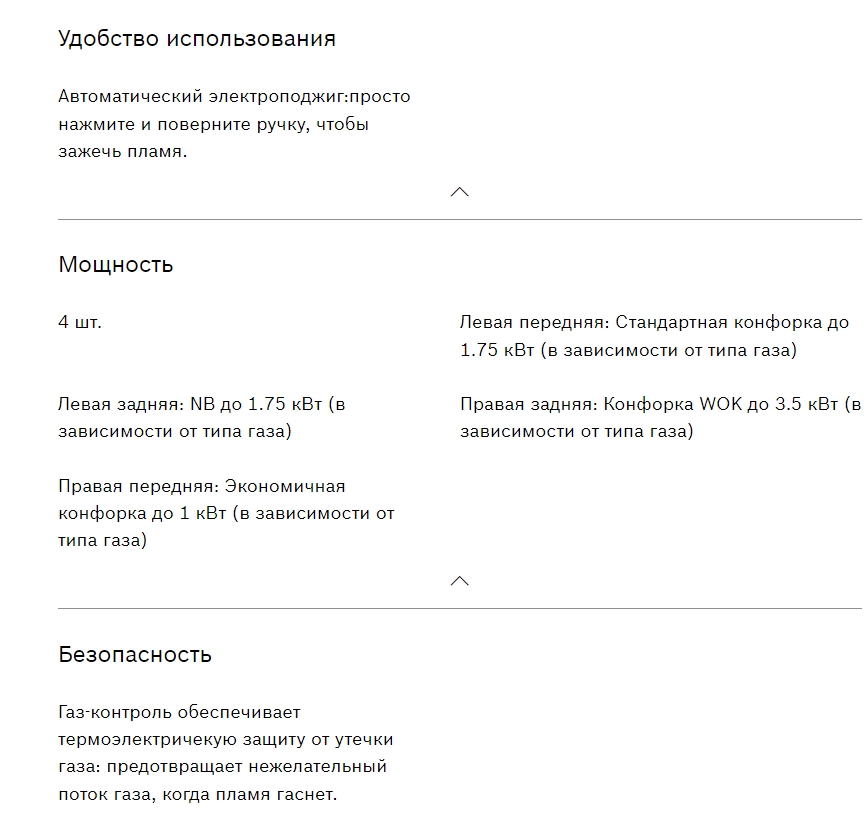Collapse the Мощность section chevron

(460, 581)
